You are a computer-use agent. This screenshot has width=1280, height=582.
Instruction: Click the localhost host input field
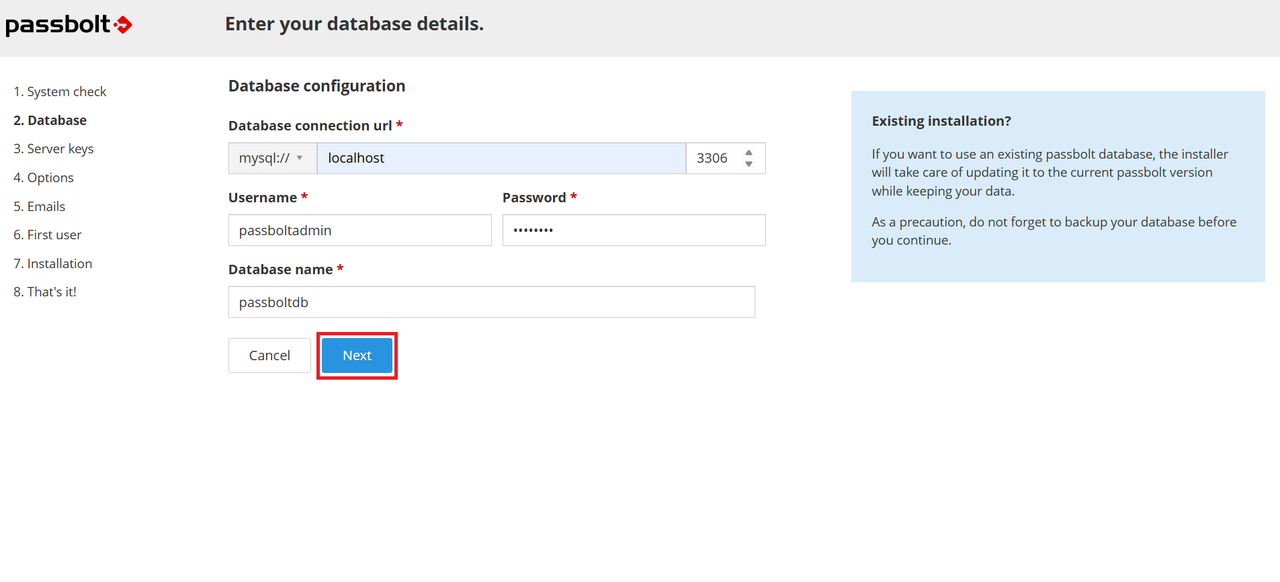501,158
